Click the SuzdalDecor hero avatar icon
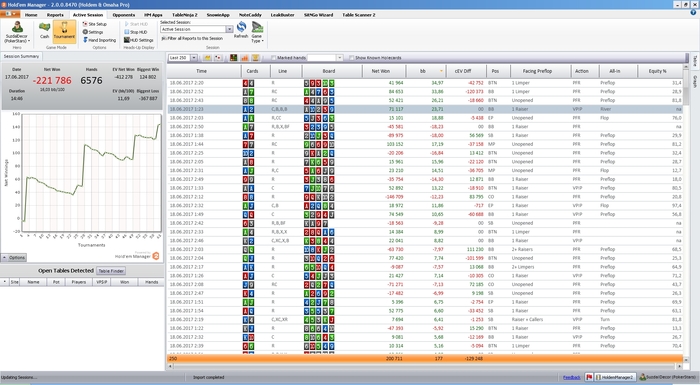700x385 pixels. click(17, 27)
